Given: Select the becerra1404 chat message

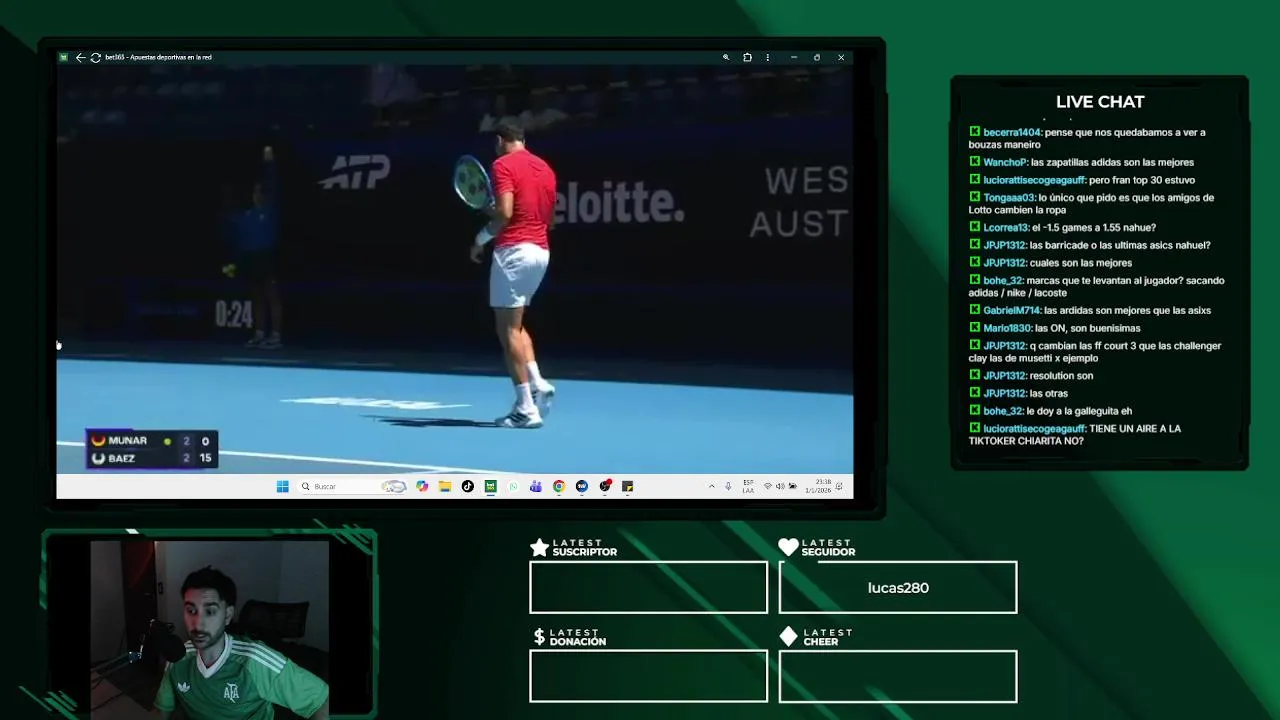Looking at the screenshot, I should point(1087,138).
